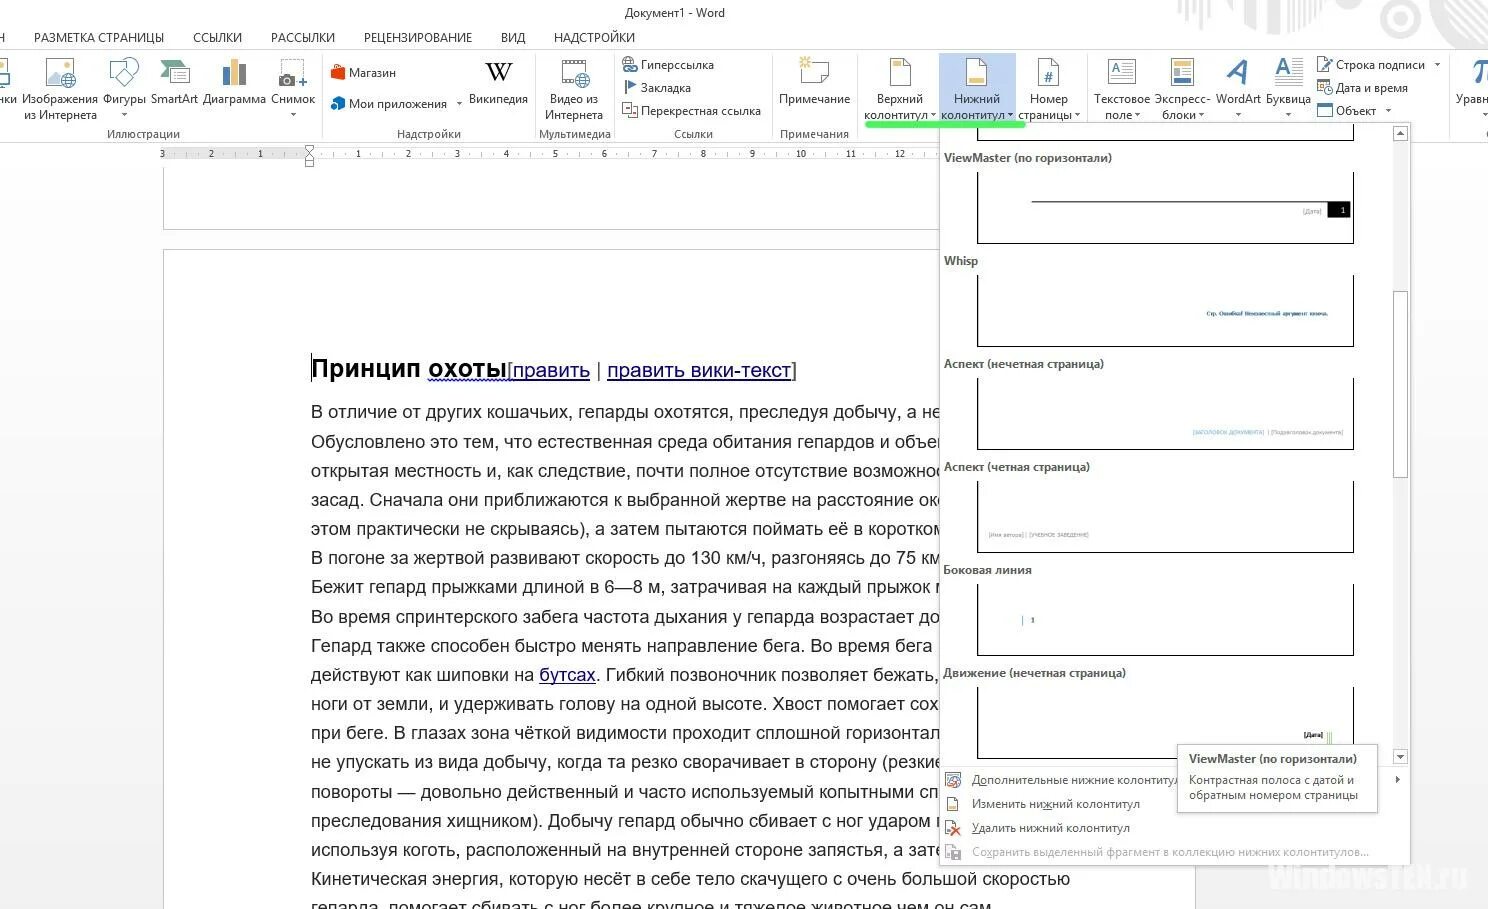The width and height of the screenshot is (1488, 909).
Task: Add a Закладка bookmark
Action: (x=657, y=88)
